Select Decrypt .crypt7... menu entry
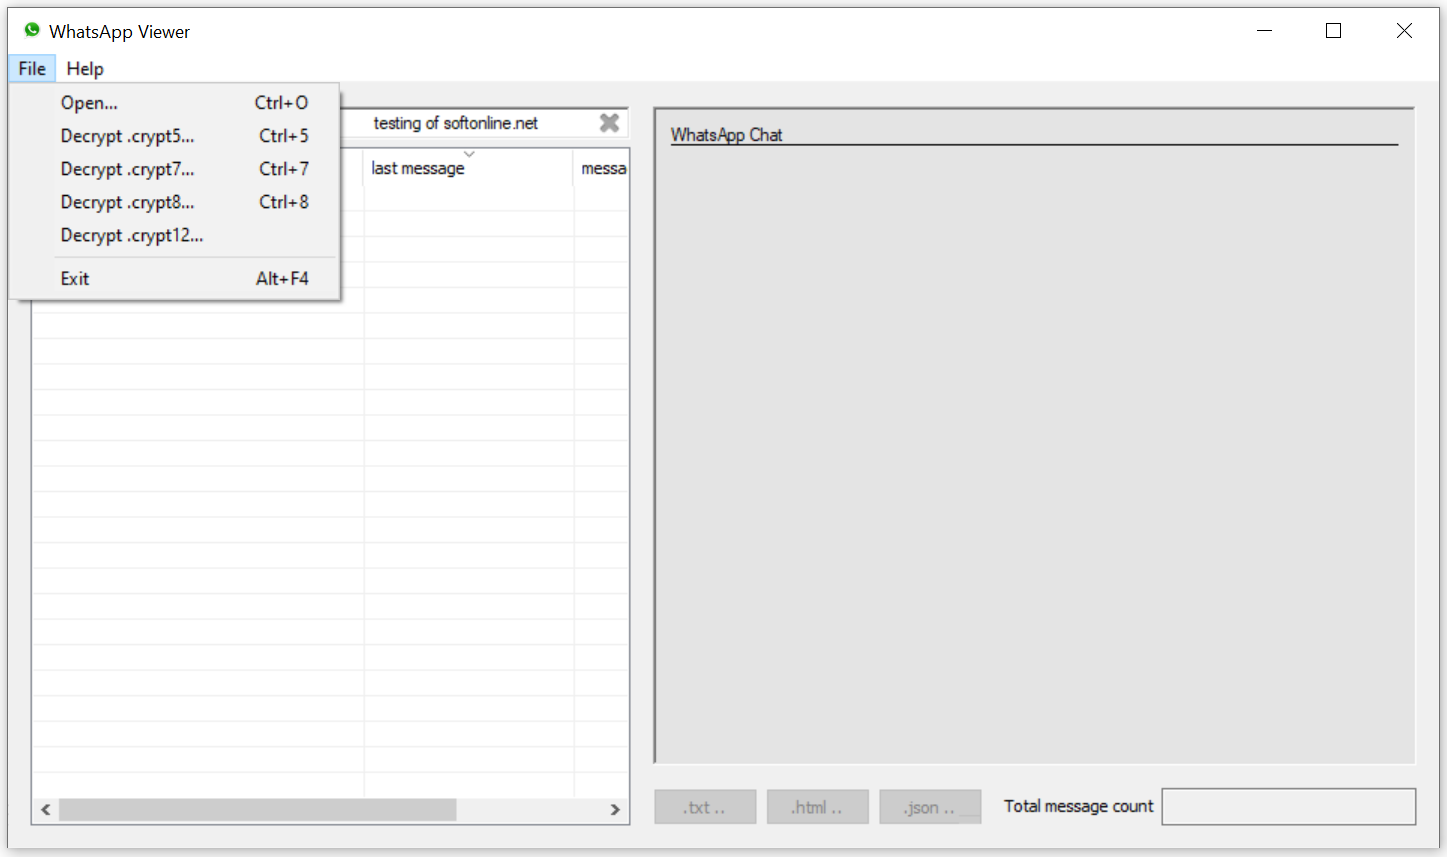 click(x=175, y=168)
